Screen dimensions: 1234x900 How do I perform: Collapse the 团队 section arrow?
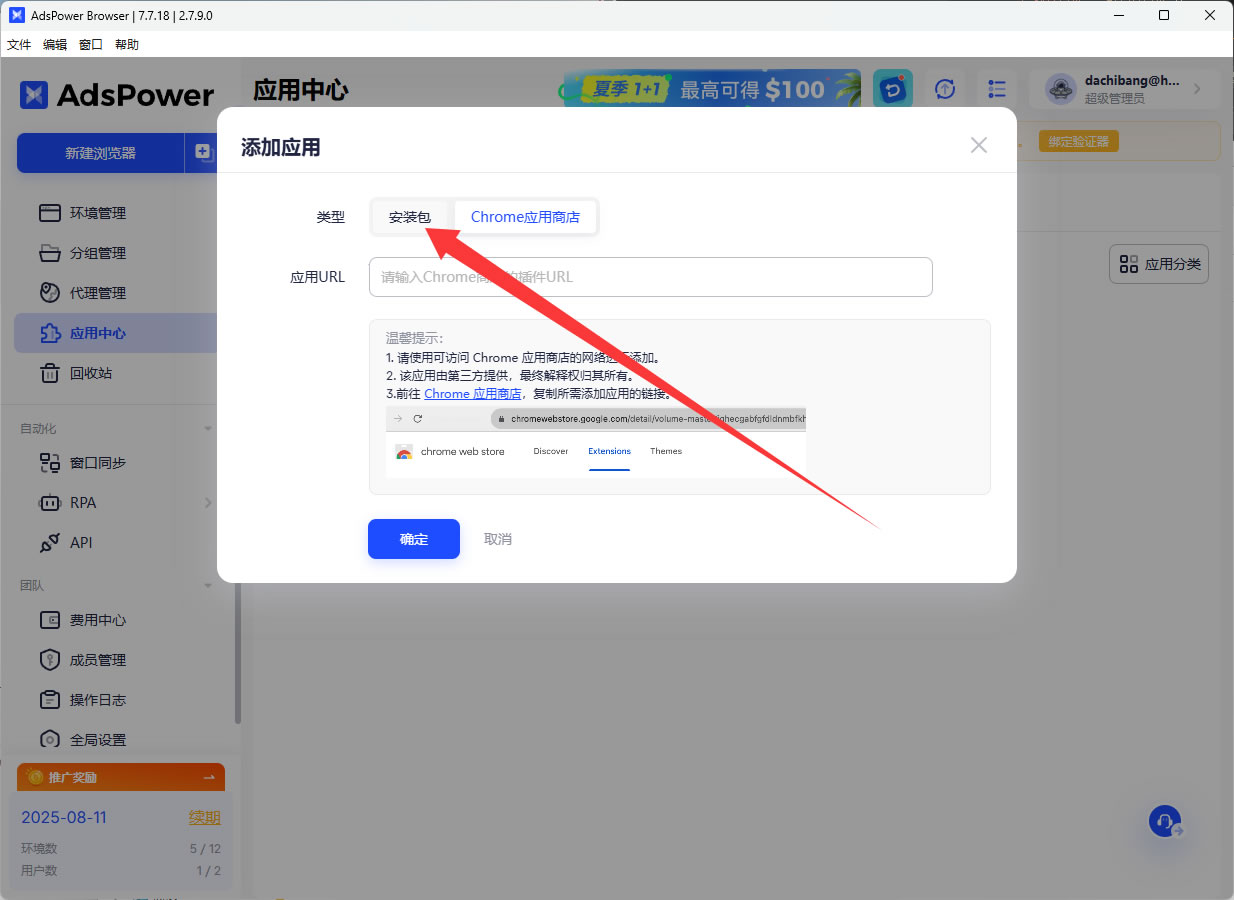pyautogui.click(x=208, y=585)
